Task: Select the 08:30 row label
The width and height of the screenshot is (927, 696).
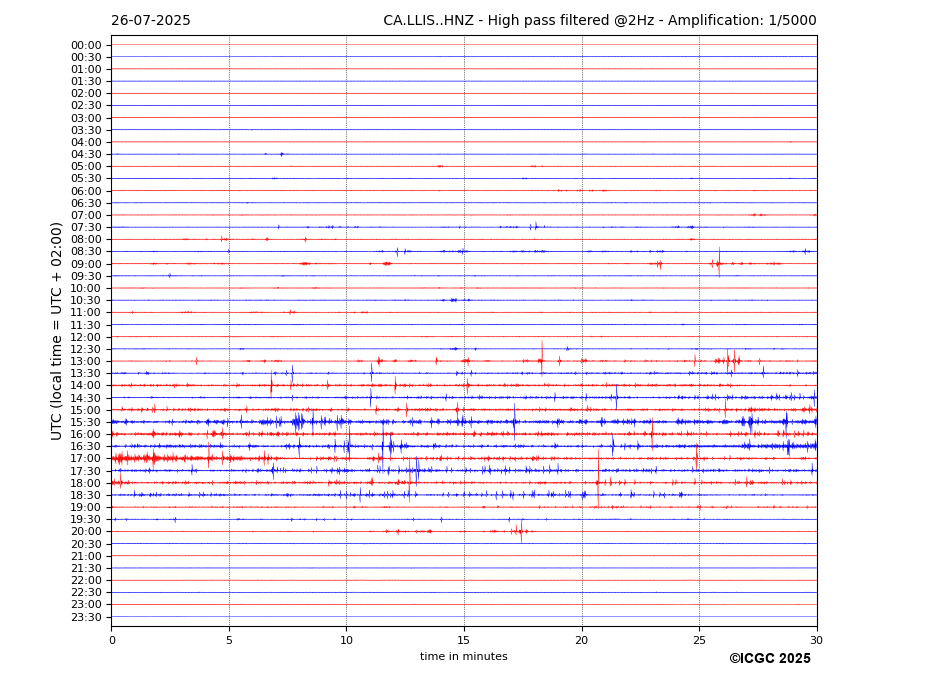Action: pos(86,252)
